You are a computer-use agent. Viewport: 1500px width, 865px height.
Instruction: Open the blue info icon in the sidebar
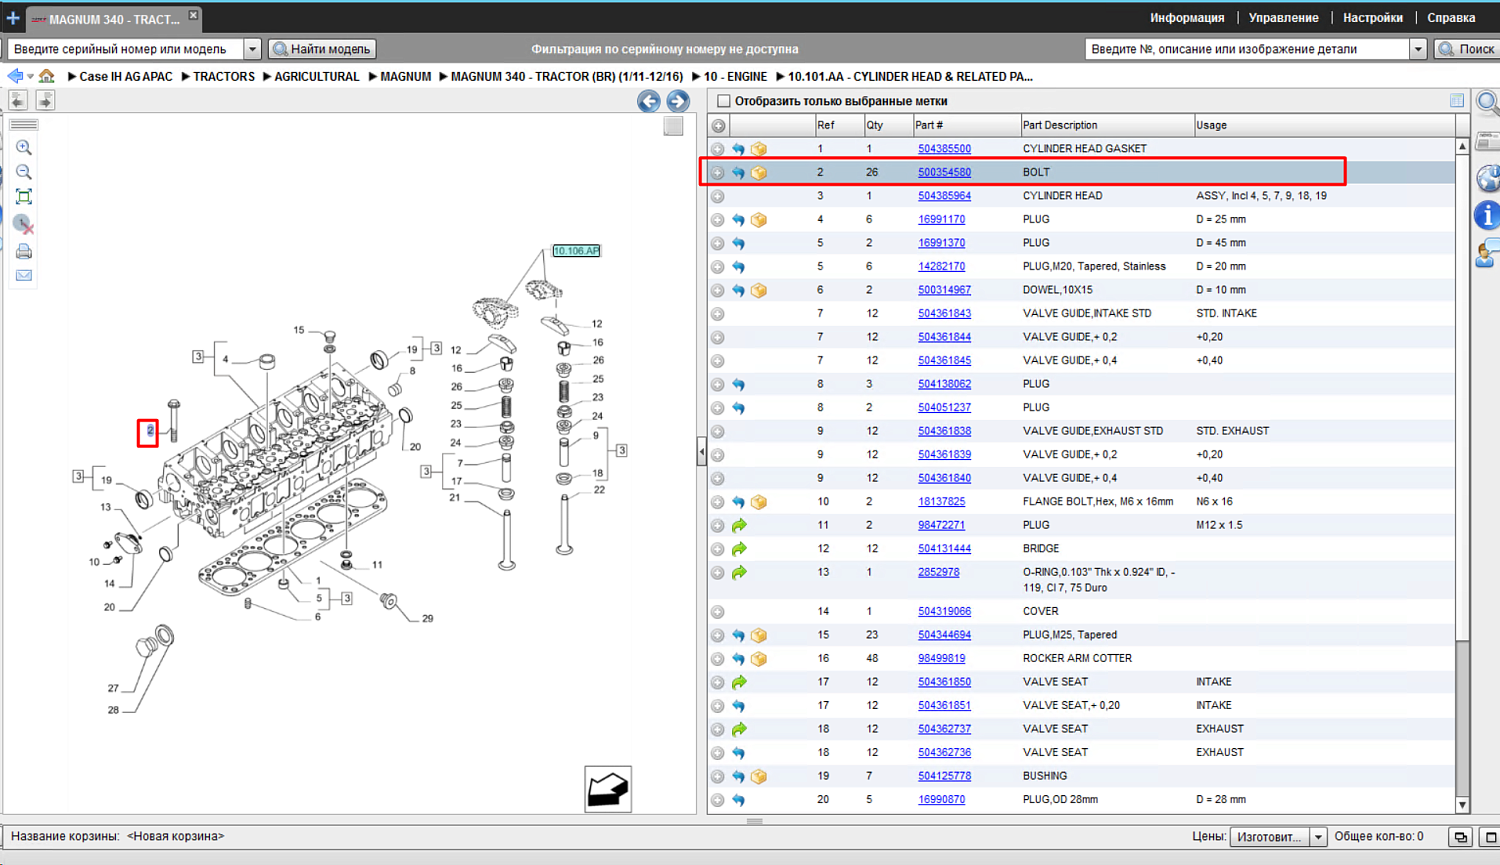coord(1487,215)
